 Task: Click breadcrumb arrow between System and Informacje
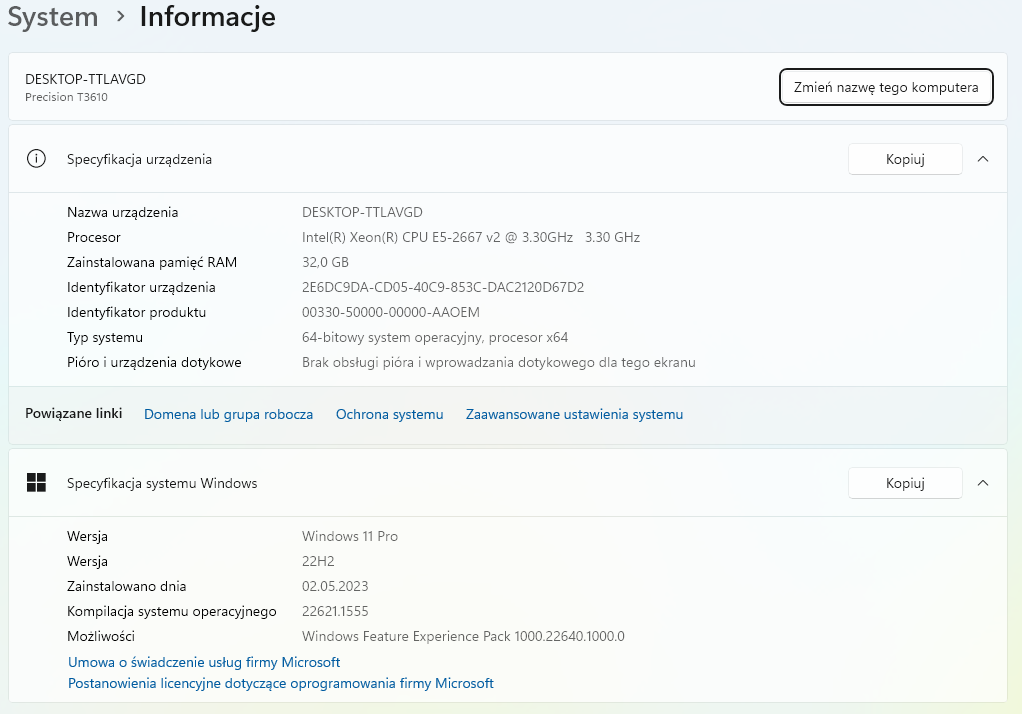coord(120,17)
